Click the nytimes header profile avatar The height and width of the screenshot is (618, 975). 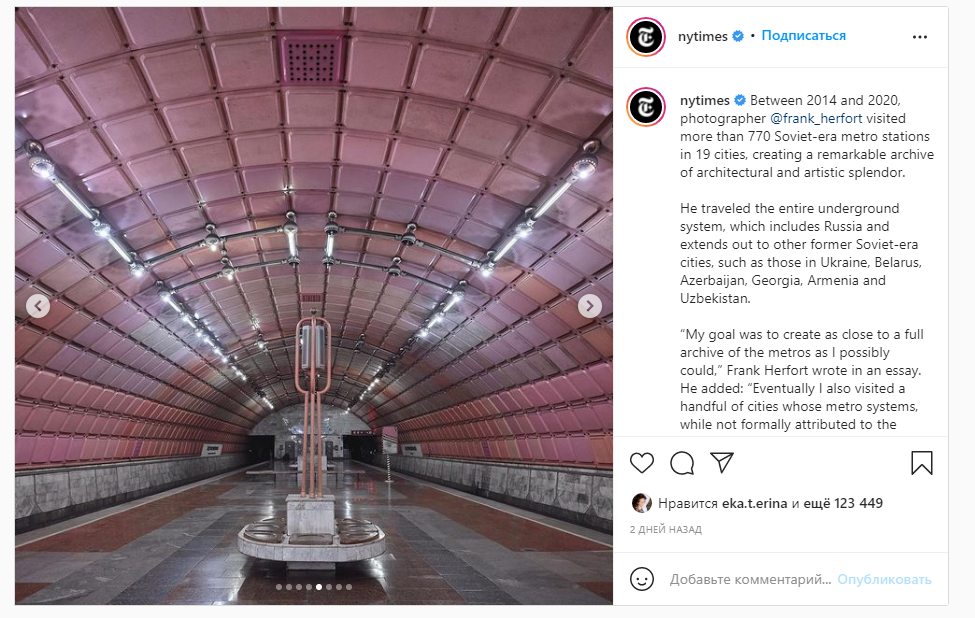click(646, 37)
